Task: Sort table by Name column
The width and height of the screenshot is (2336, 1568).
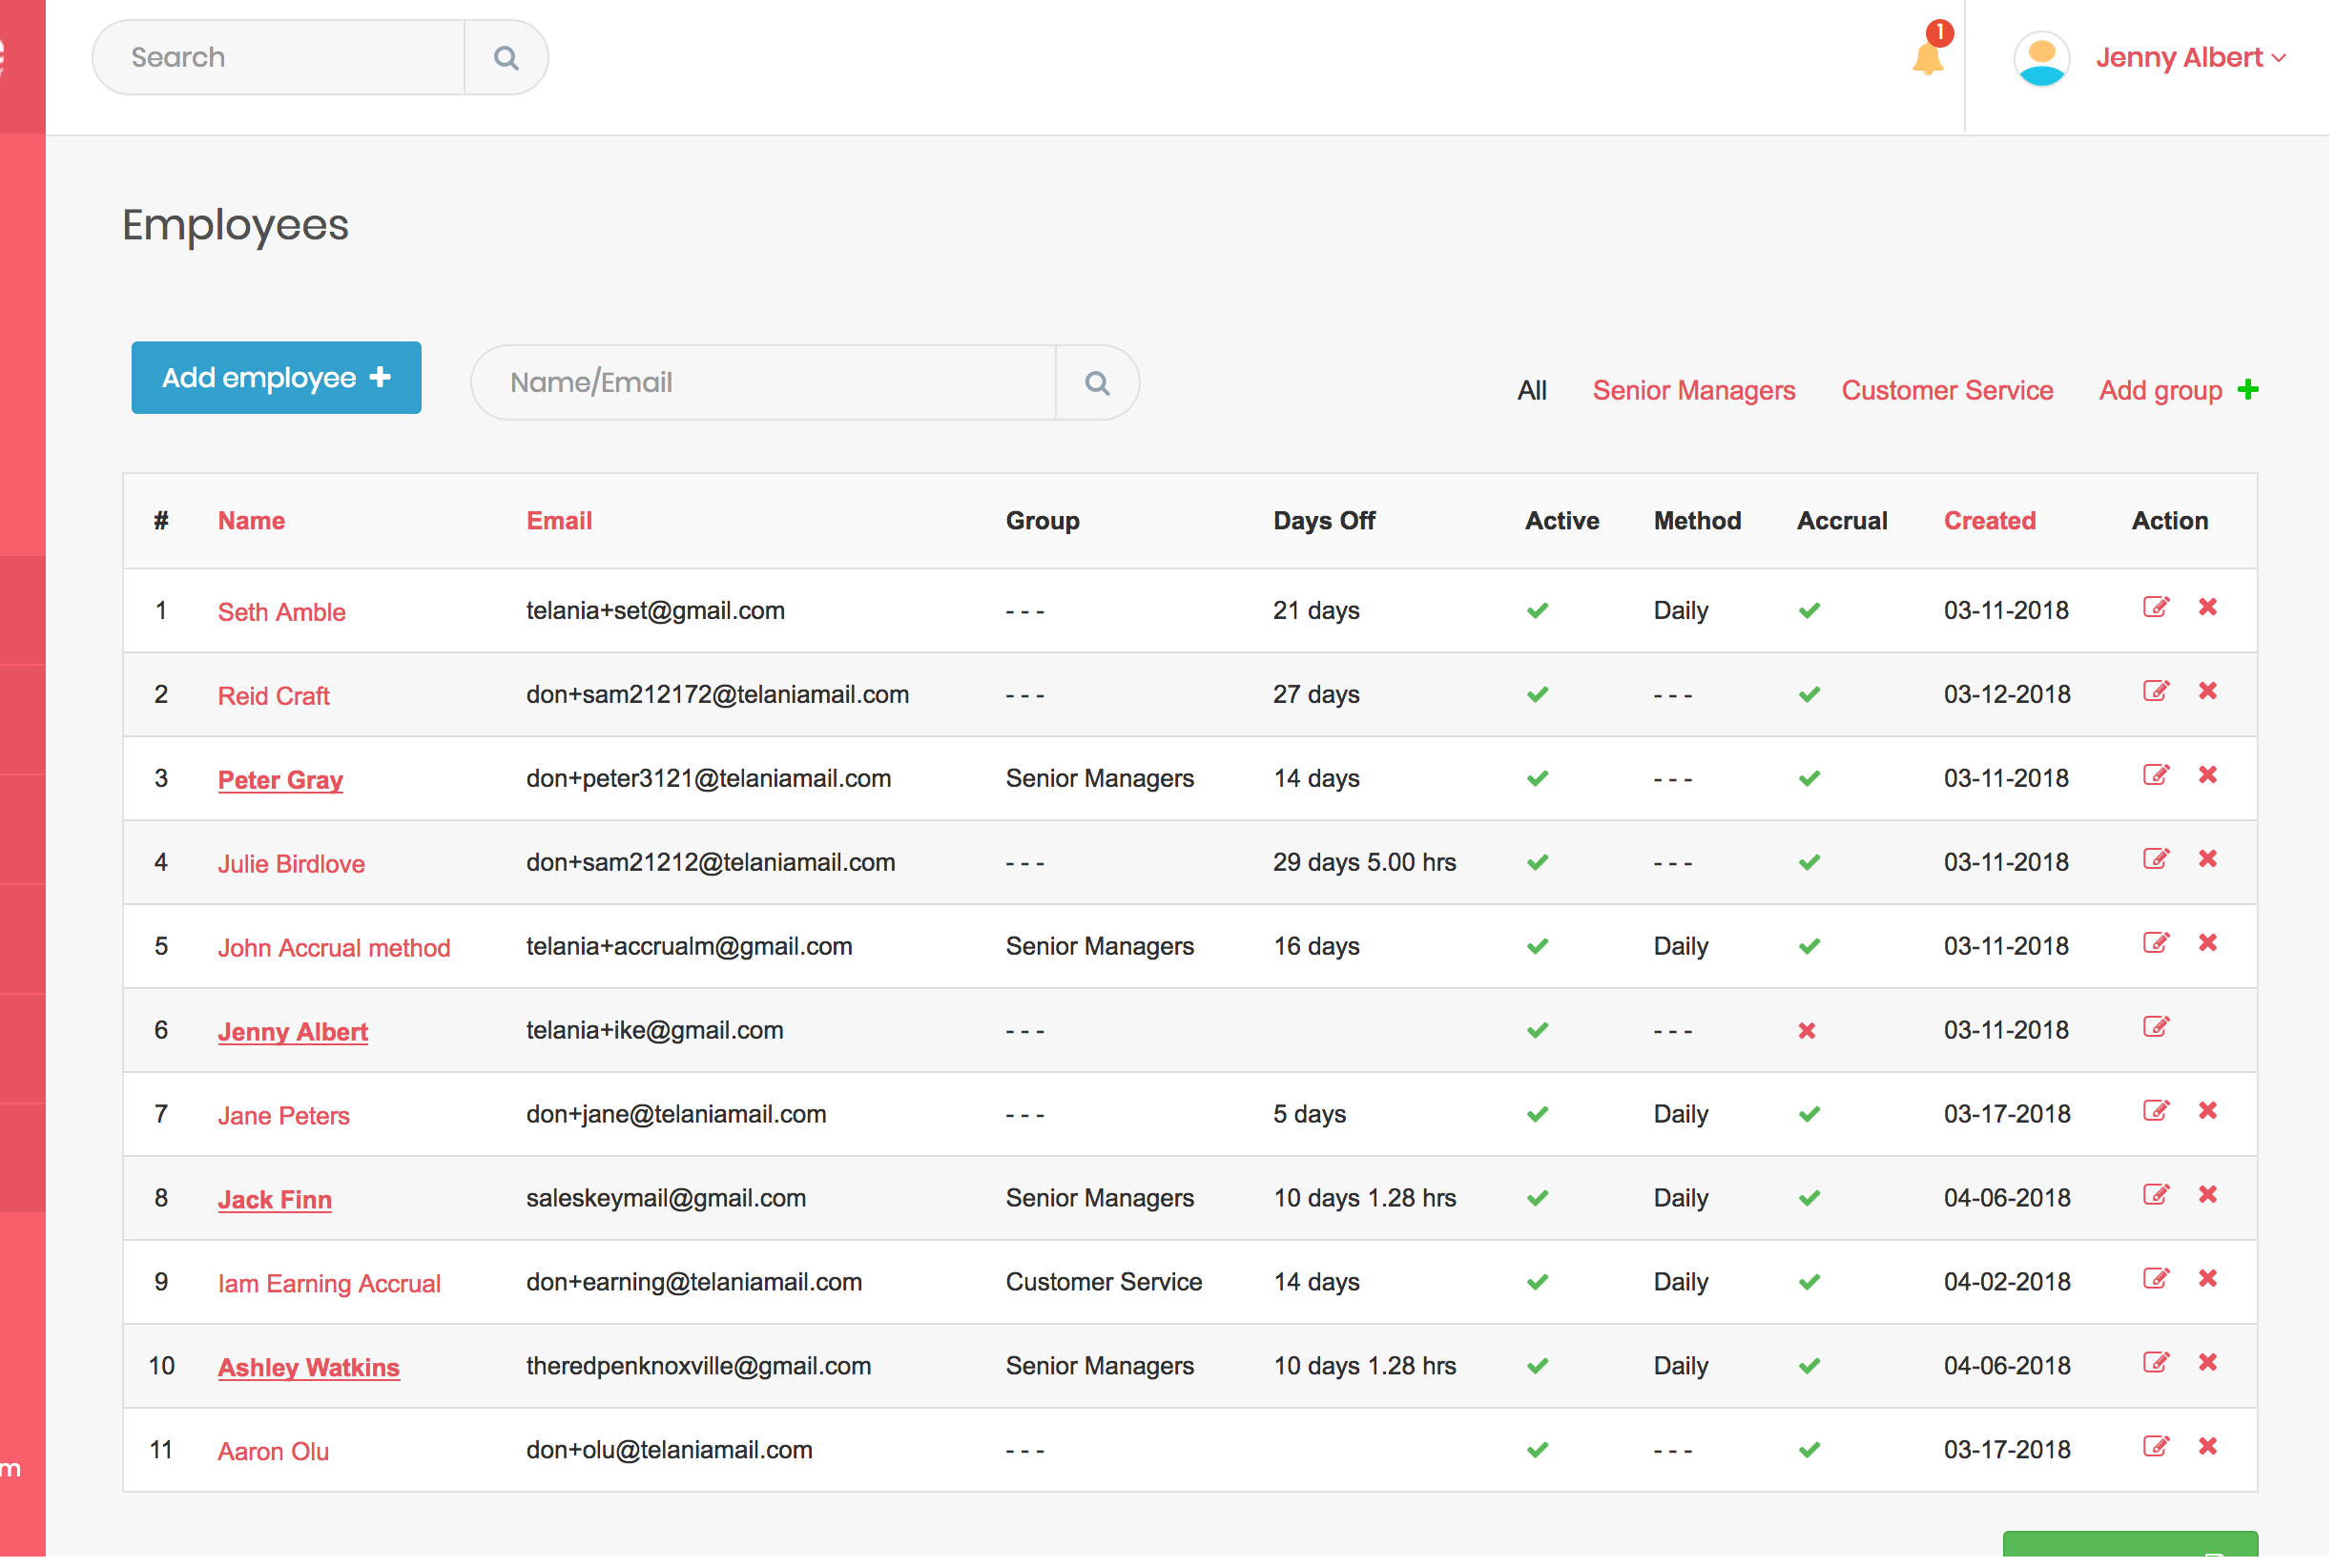Action: point(252,522)
